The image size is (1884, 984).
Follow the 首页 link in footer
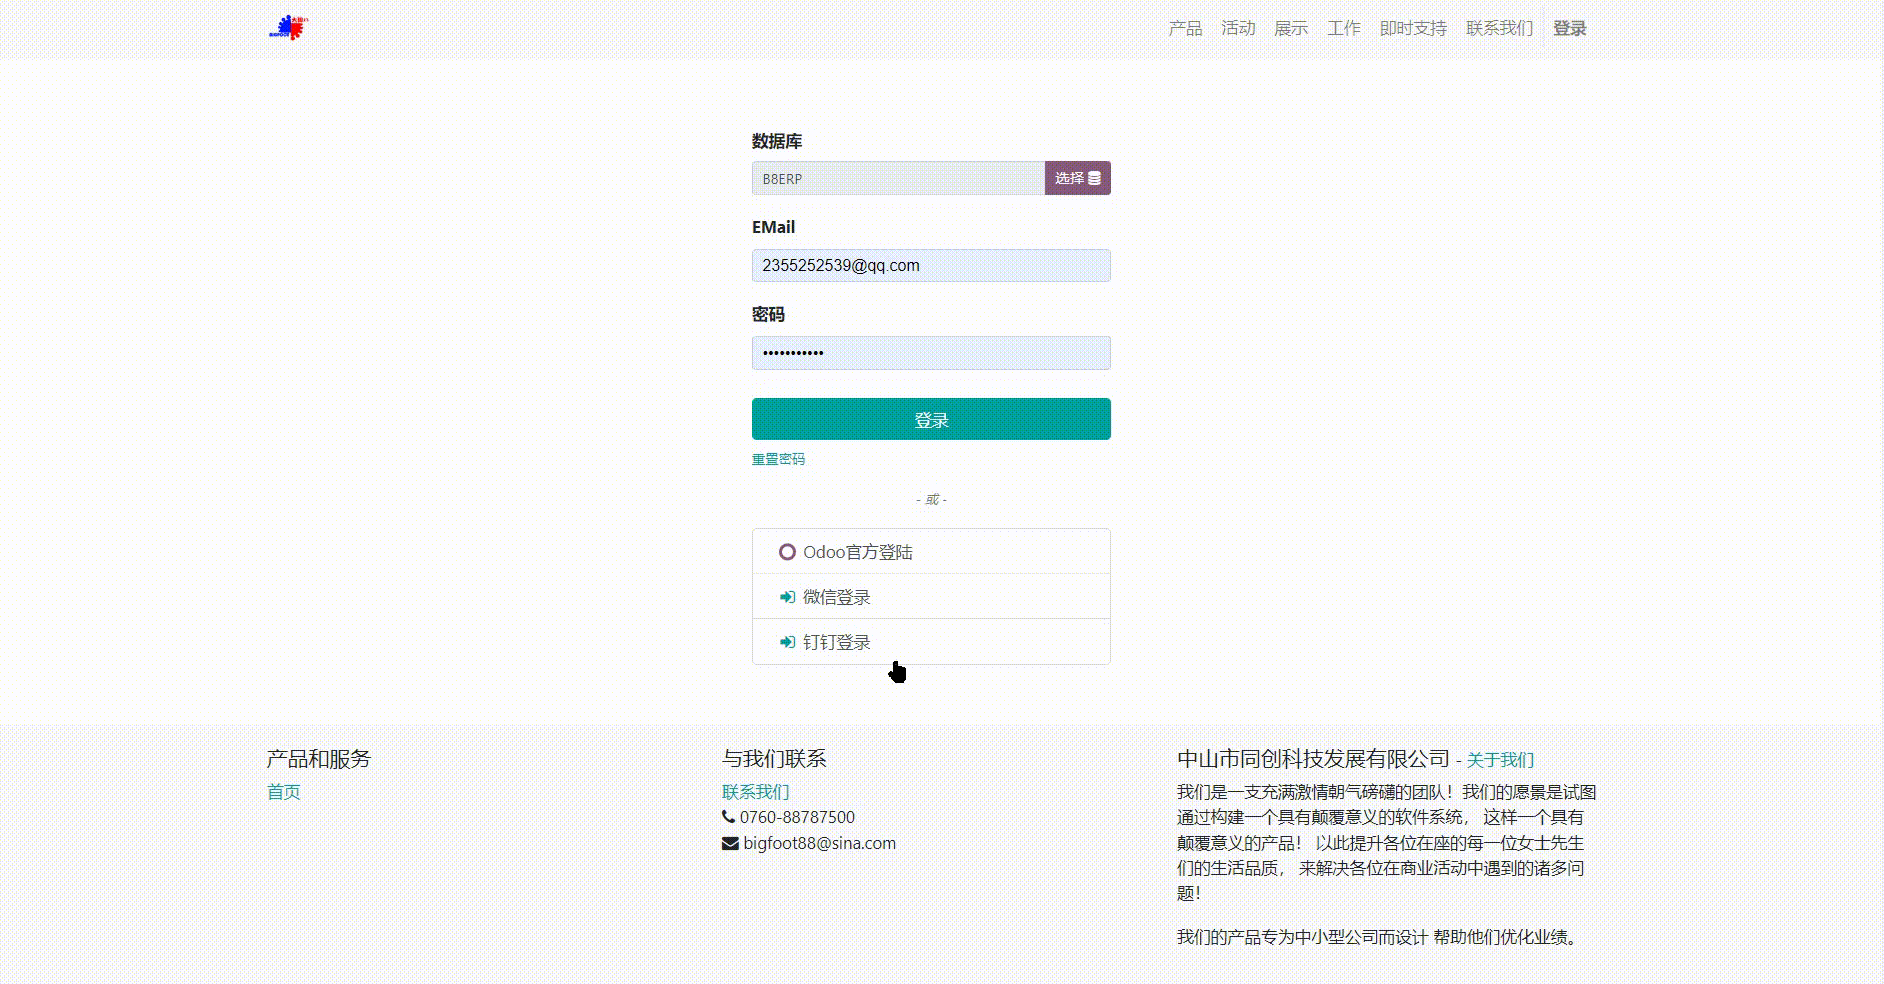coord(283,792)
